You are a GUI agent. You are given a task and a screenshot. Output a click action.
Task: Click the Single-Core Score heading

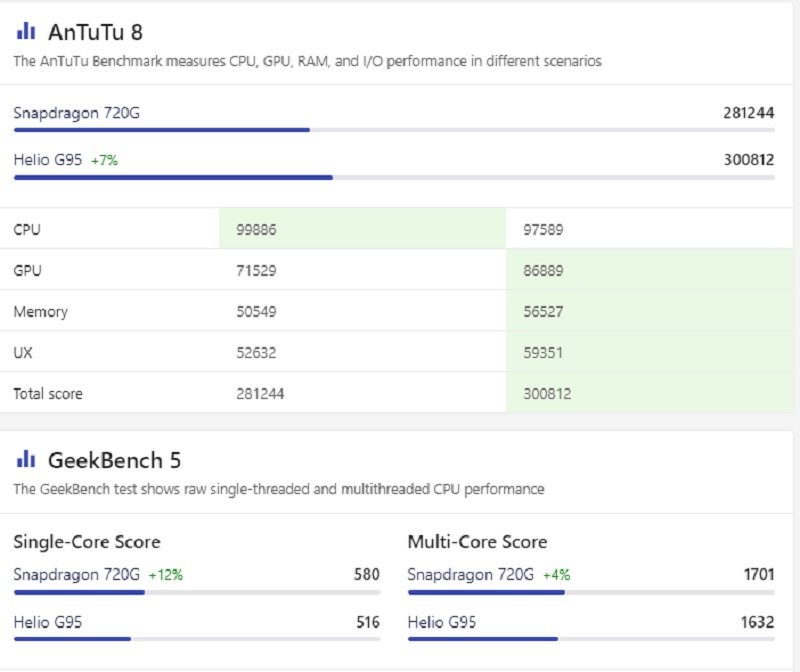point(87,542)
